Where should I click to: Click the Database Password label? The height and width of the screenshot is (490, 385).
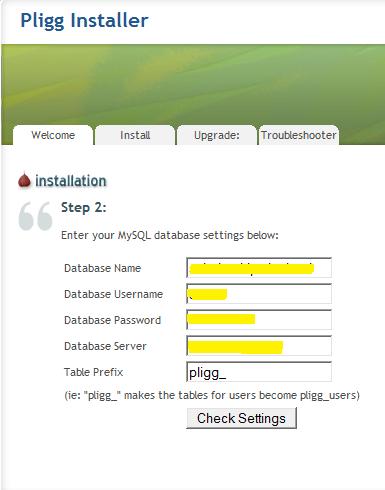(113, 320)
